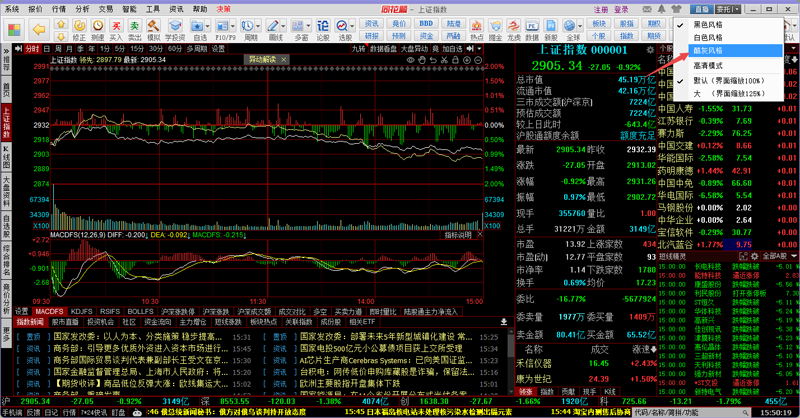Expand the 画线 dropdown arrow
The image size is (800, 418).
point(283,26)
